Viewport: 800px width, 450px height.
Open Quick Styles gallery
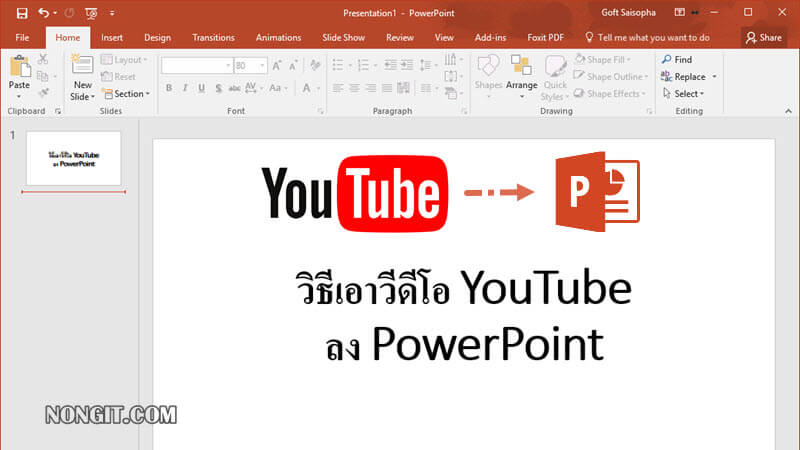pos(555,78)
